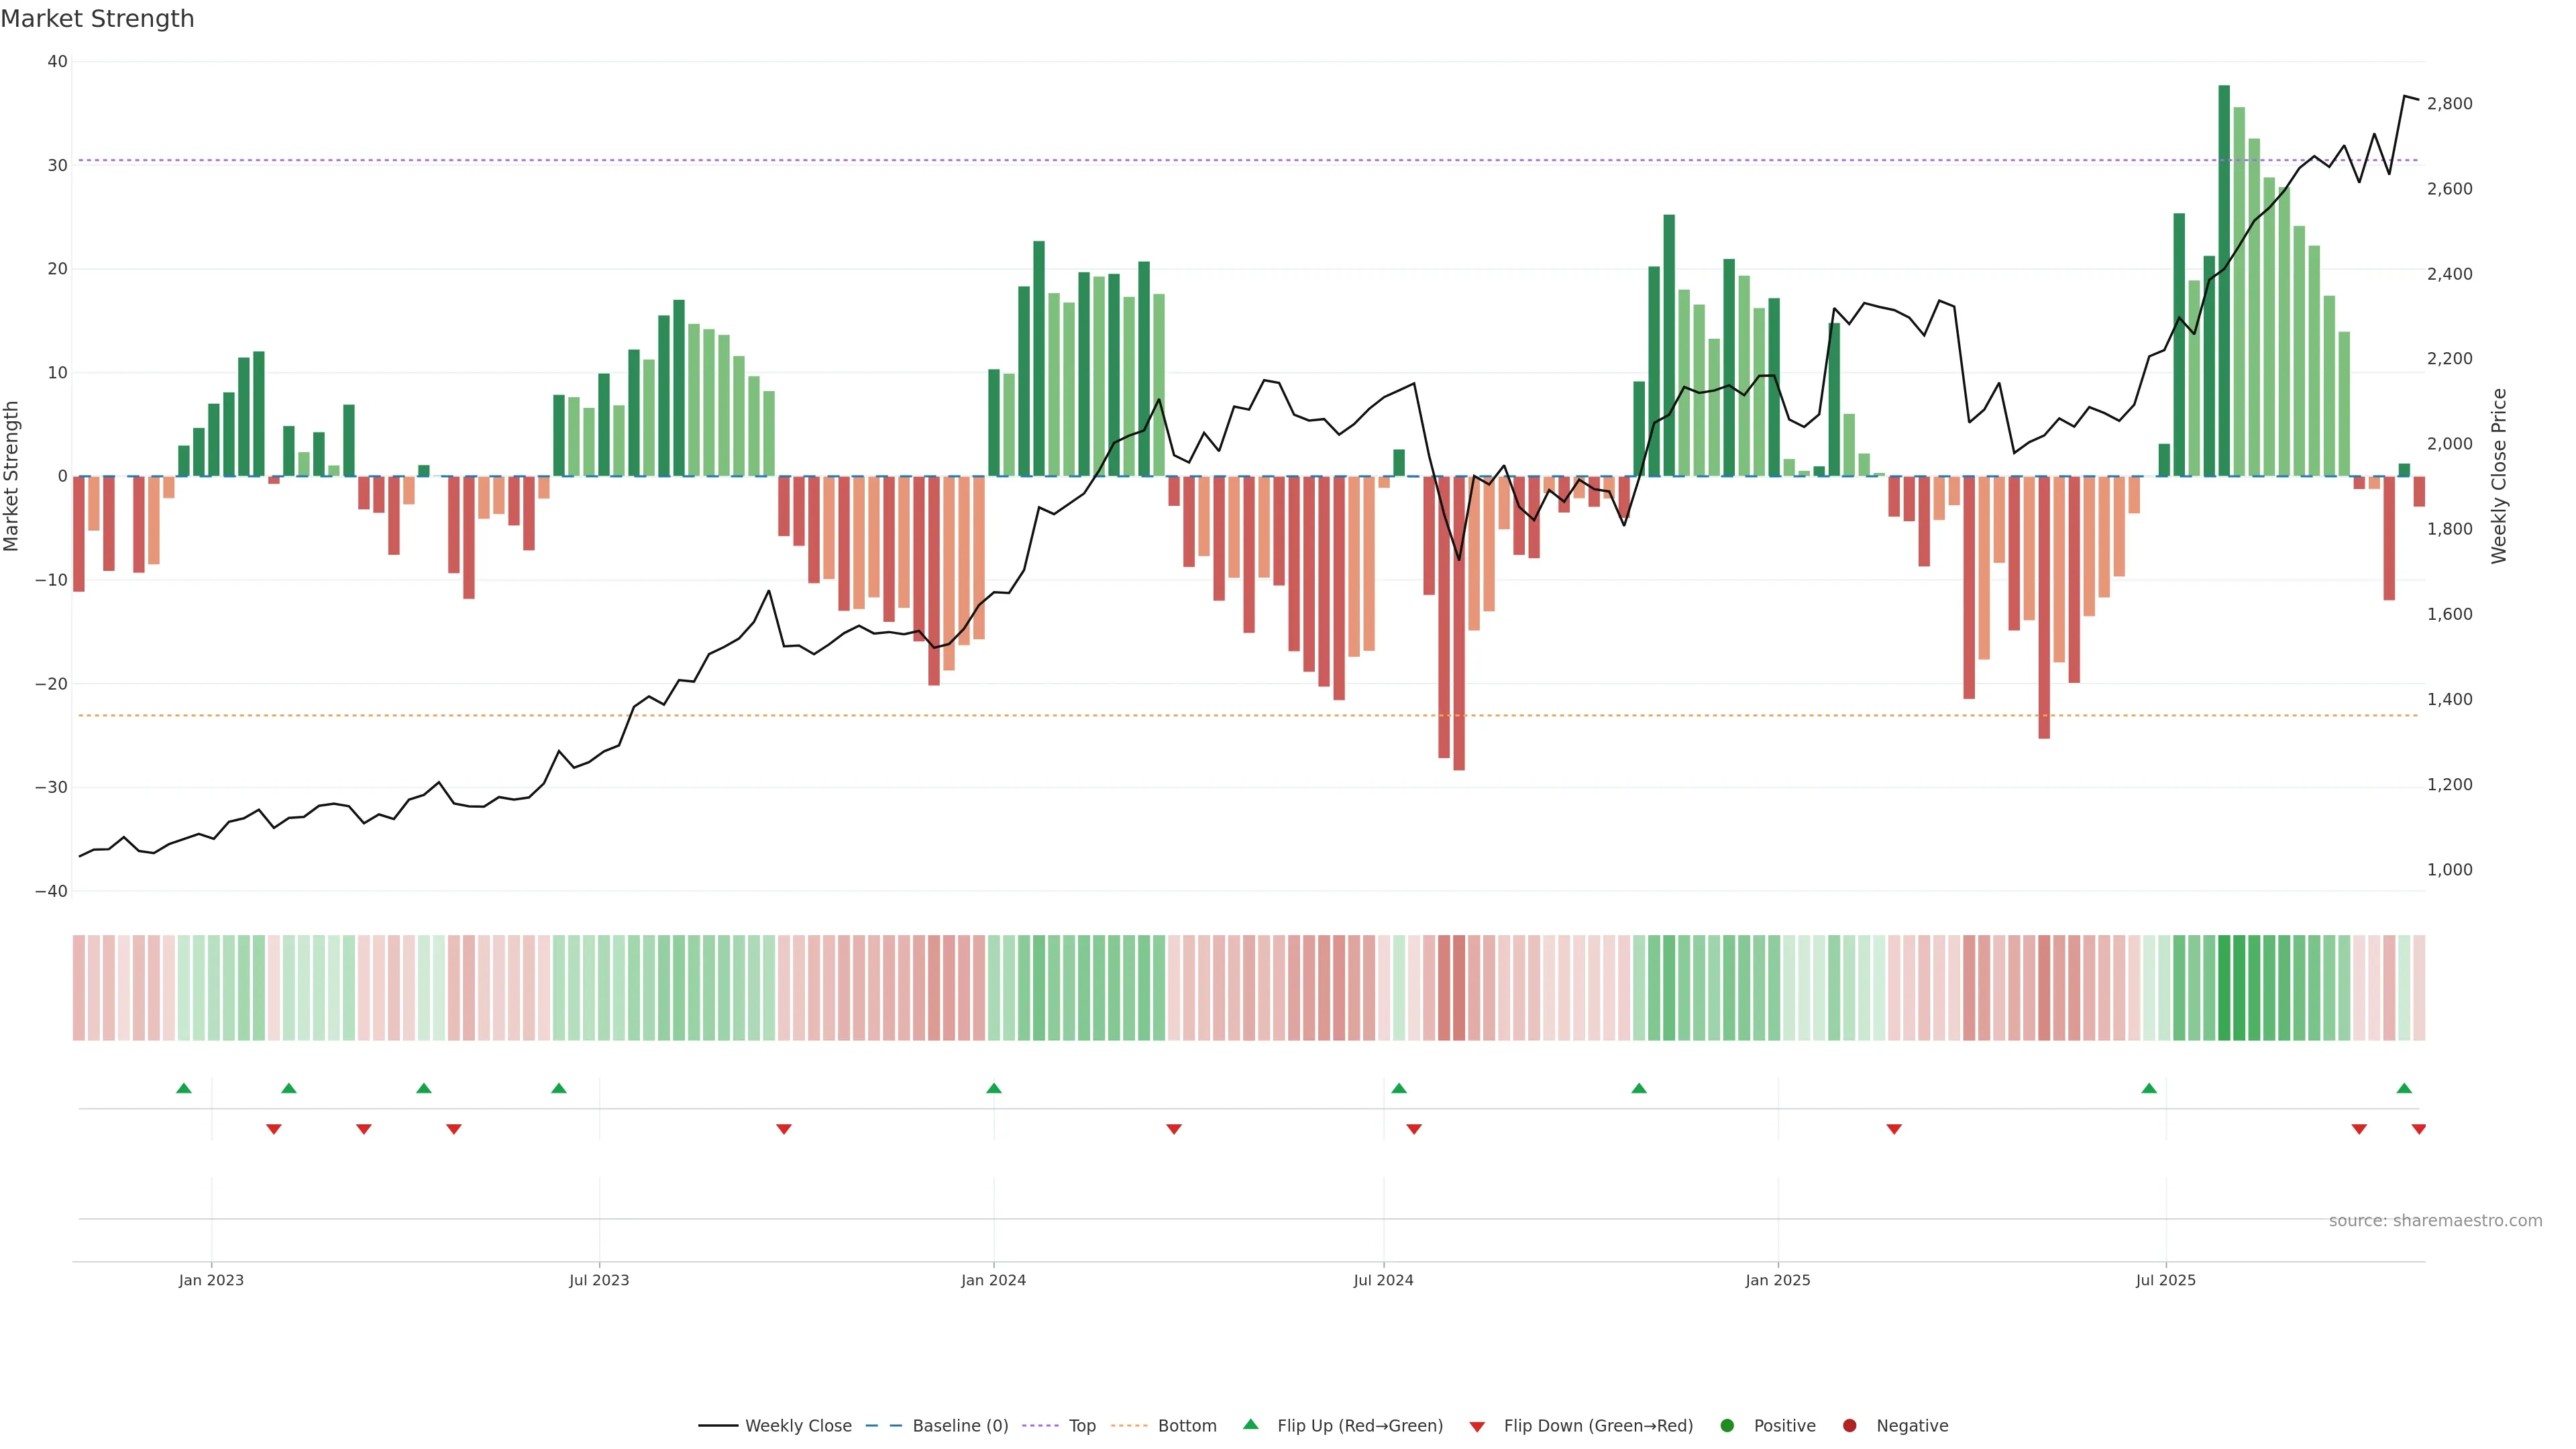This screenshot has height=1449, width=2576.
Task: Click the Flip Up triangle legend icon
Action: click(1250, 1424)
